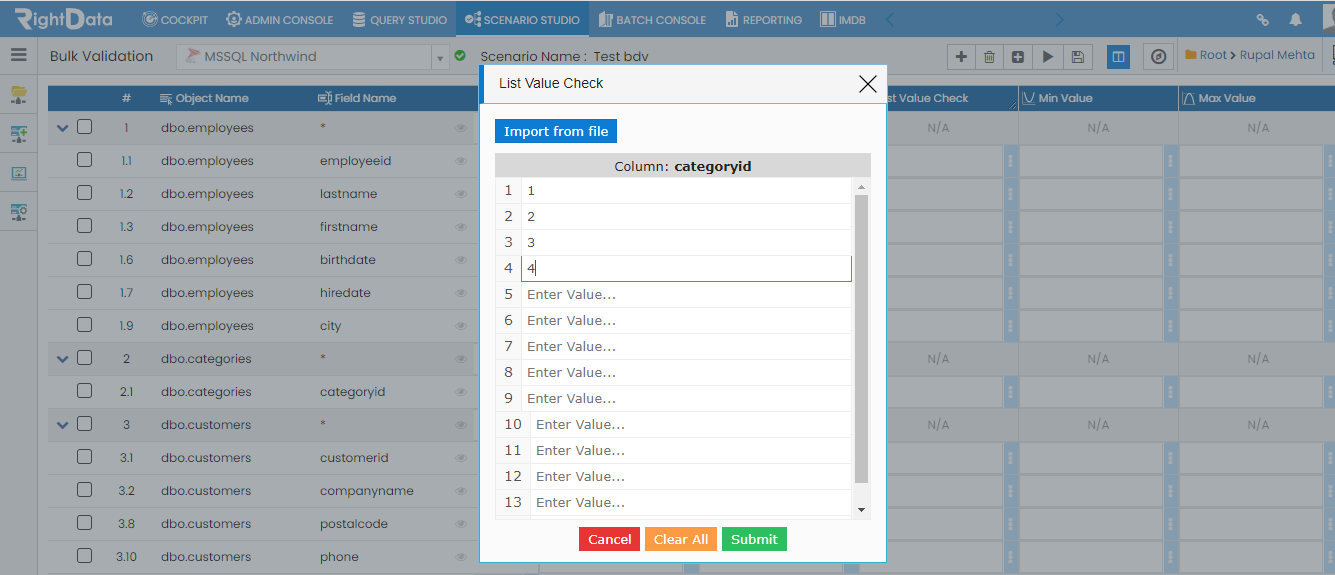Screen dimensions: 1335x575
Task: Click the add (plus) toolbar icon
Action: click(x=961, y=57)
